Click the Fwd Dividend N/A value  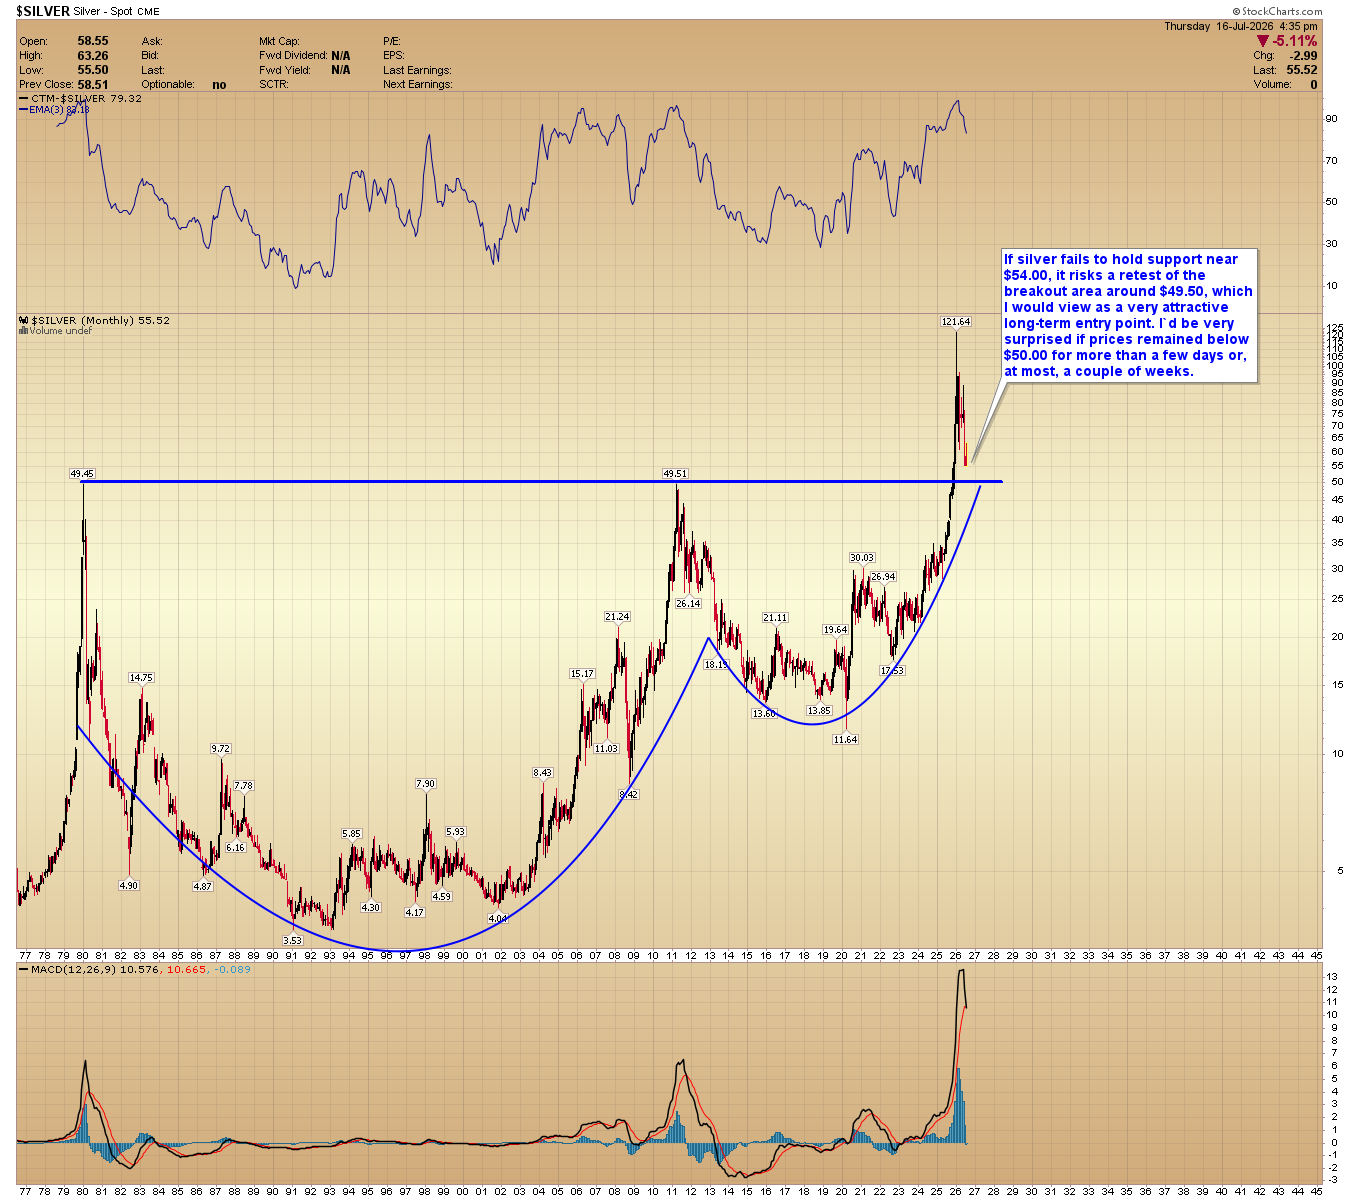tap(341, 56)
